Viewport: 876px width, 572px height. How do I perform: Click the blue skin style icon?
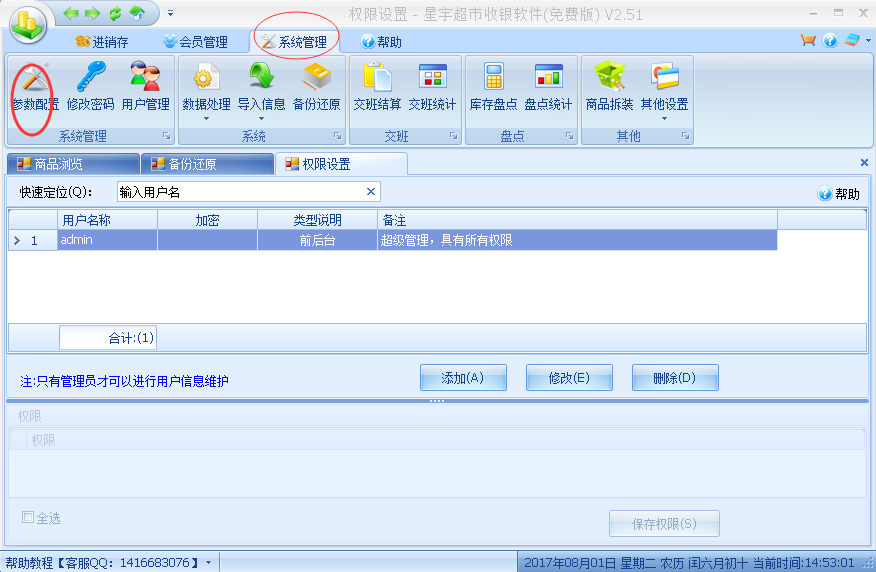pyautogui.click(x=852, y=40)
